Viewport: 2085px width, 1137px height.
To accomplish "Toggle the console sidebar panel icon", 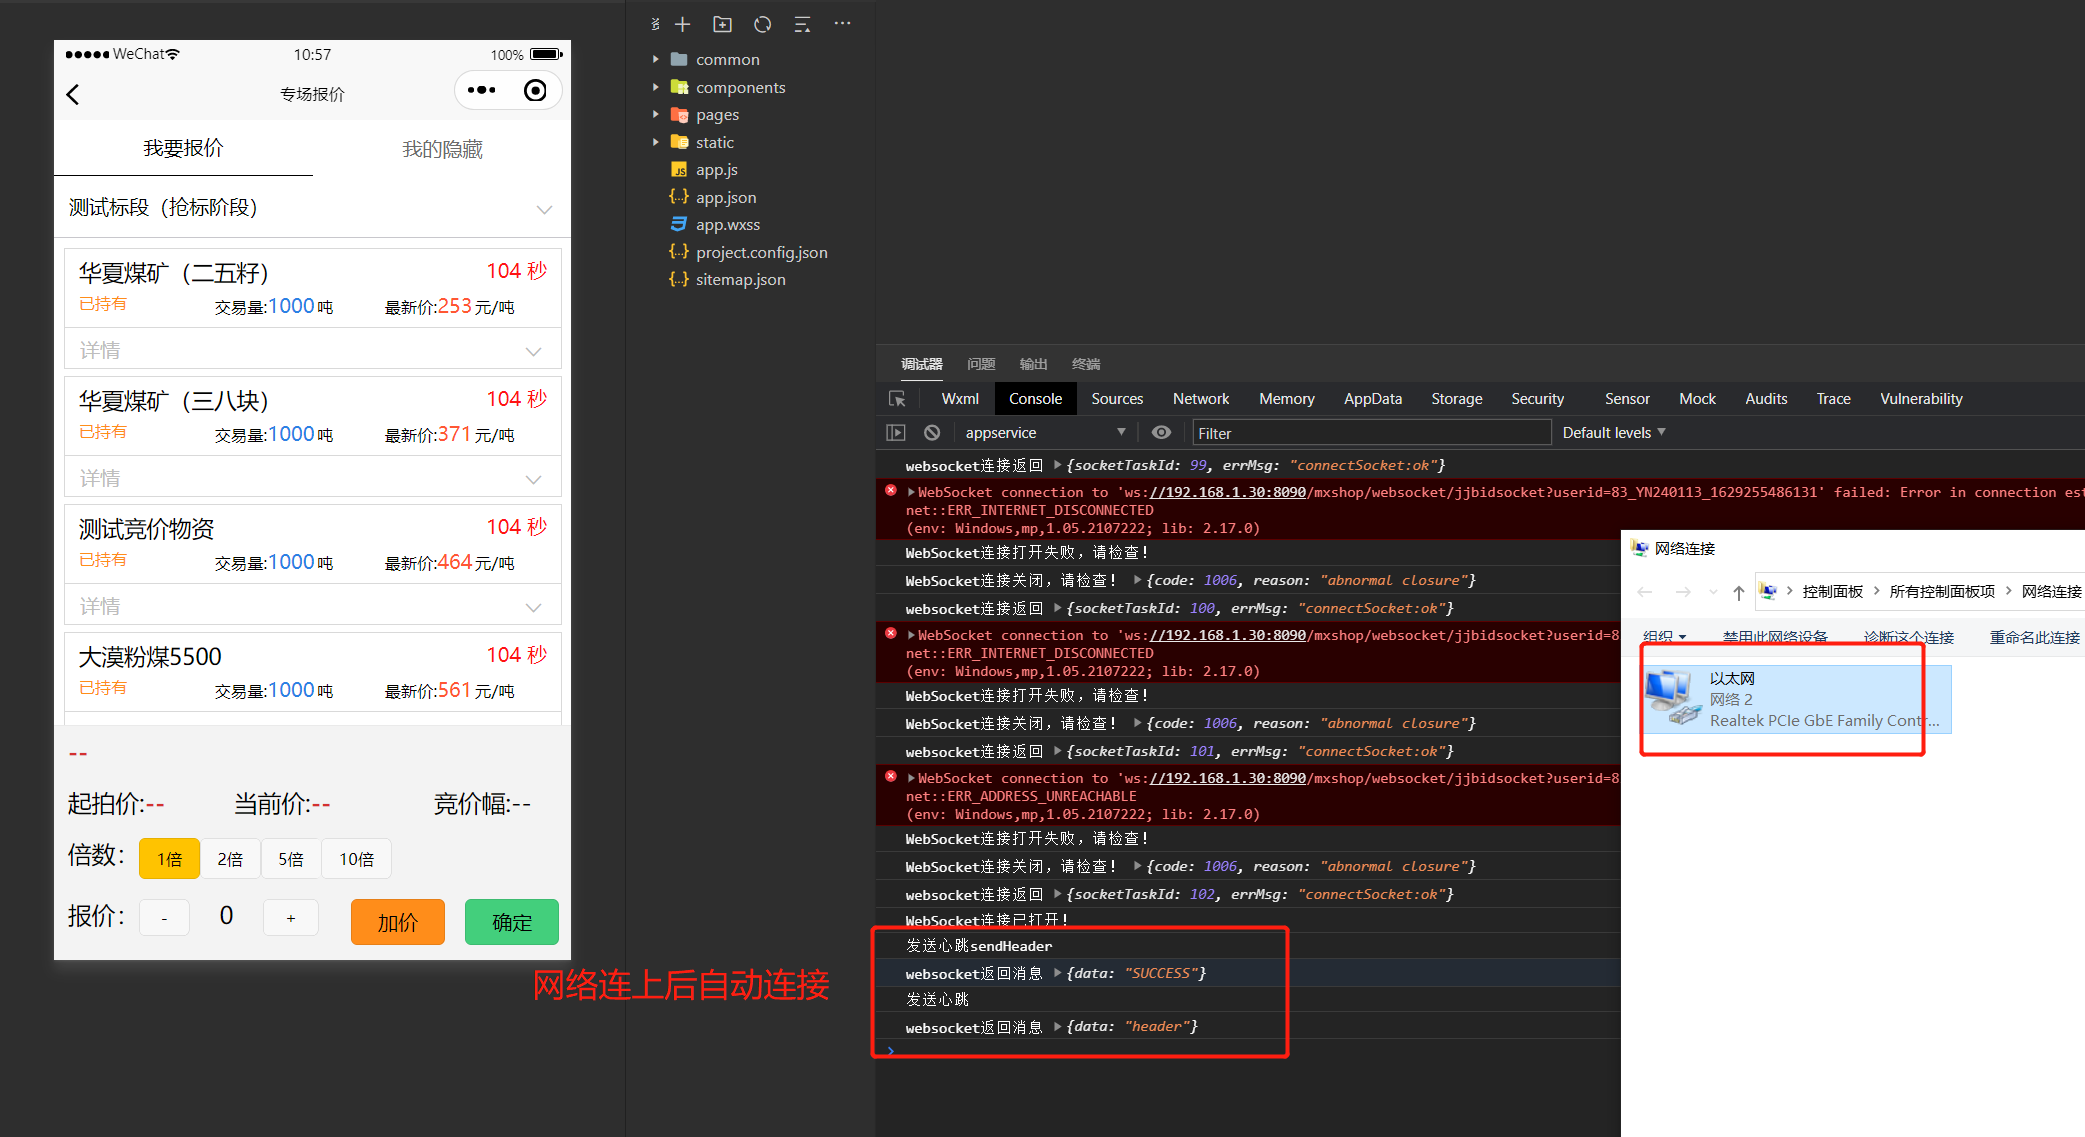I will coord(896,433).
